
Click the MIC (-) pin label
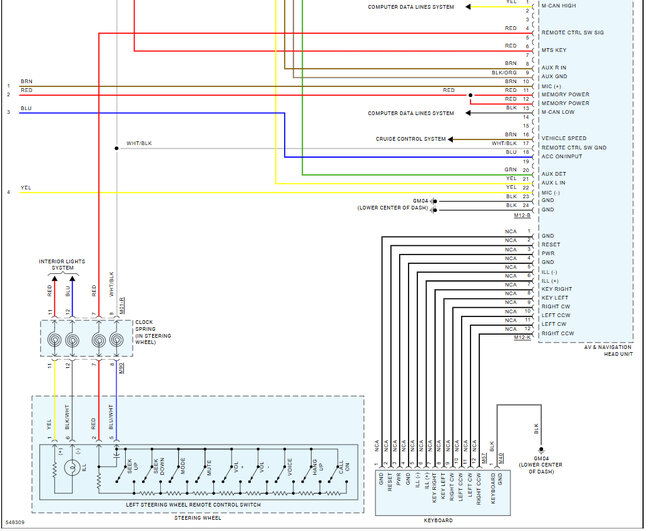[551, 192]
